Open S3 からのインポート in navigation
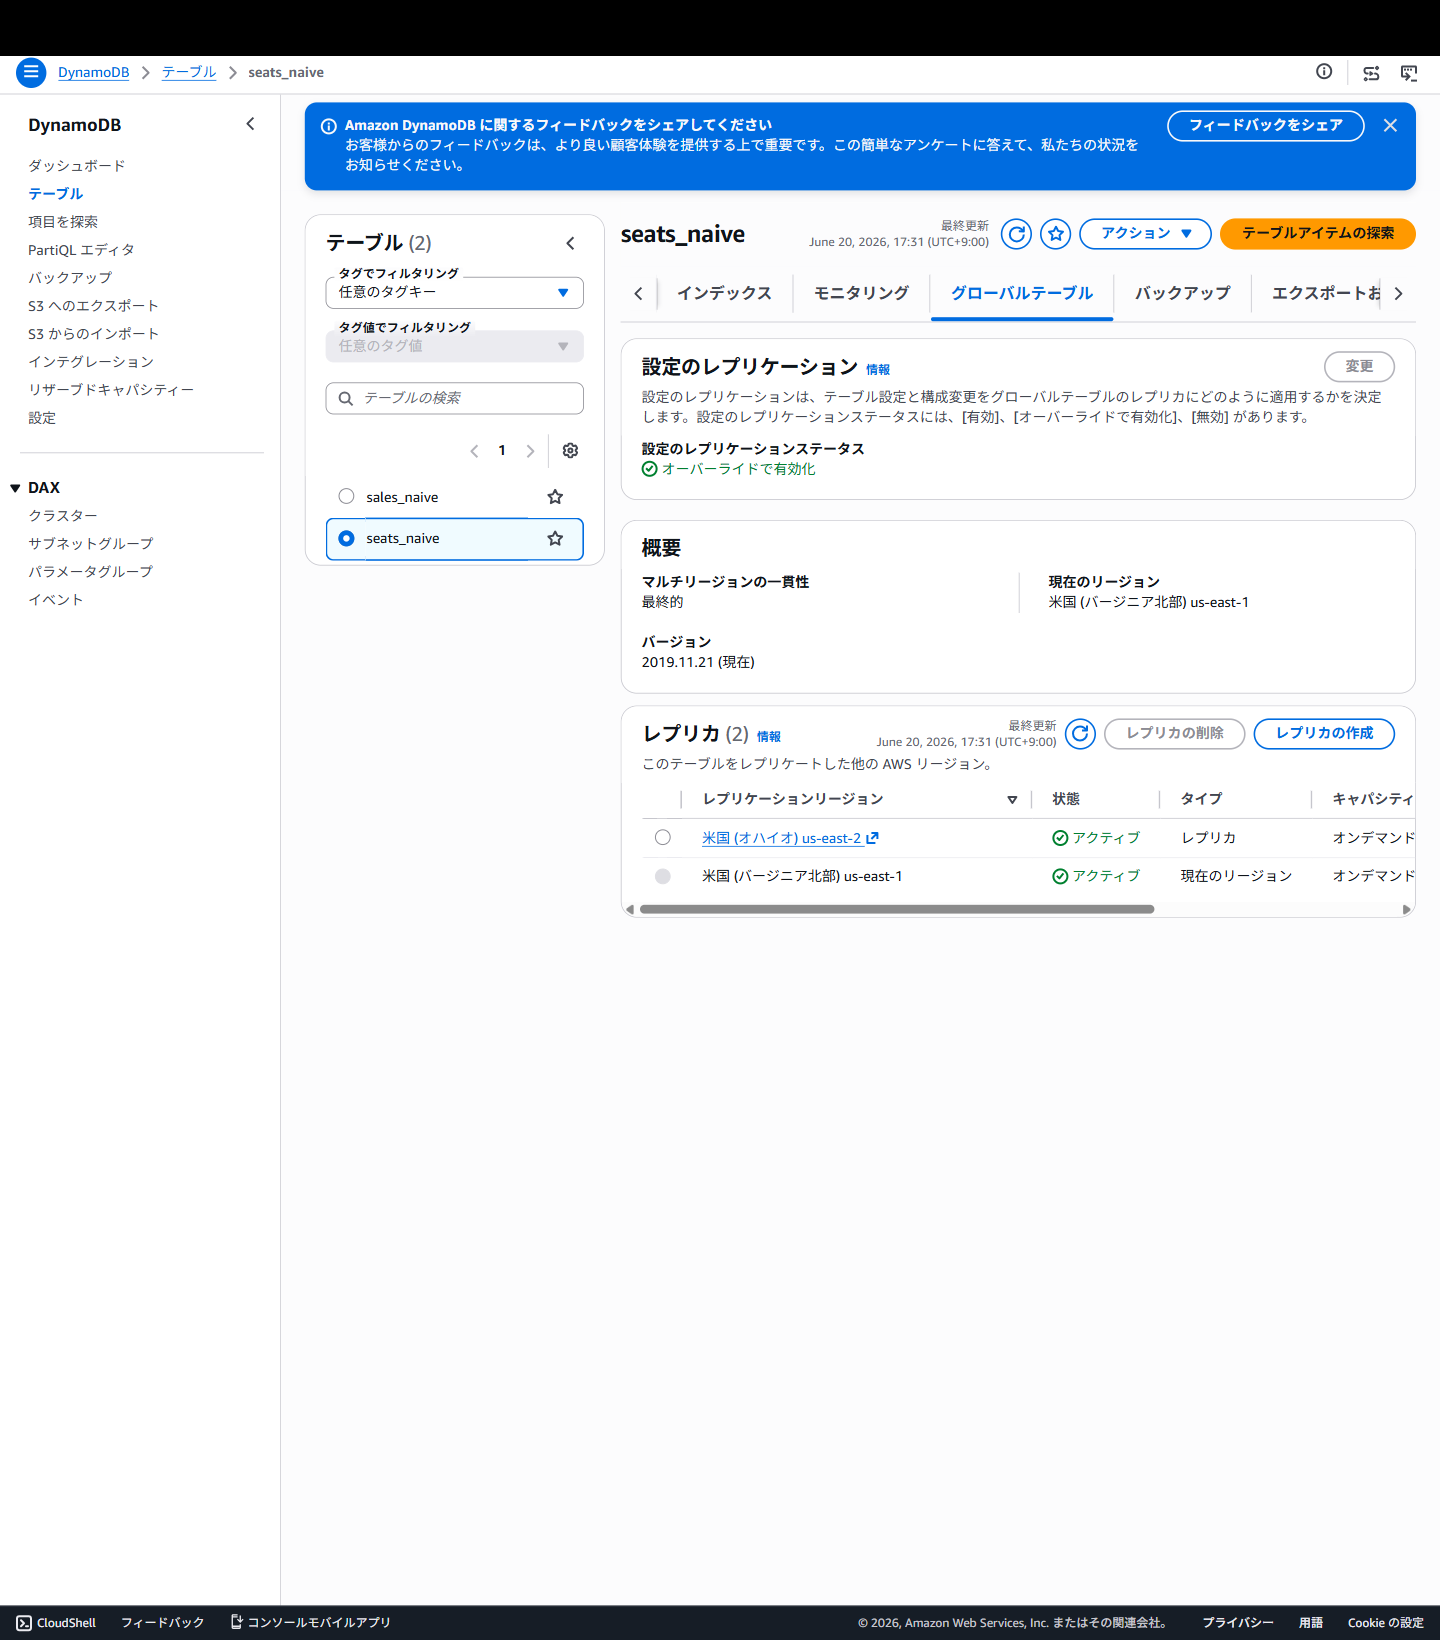This screenshot has width=1440, height=1640. 93,334
